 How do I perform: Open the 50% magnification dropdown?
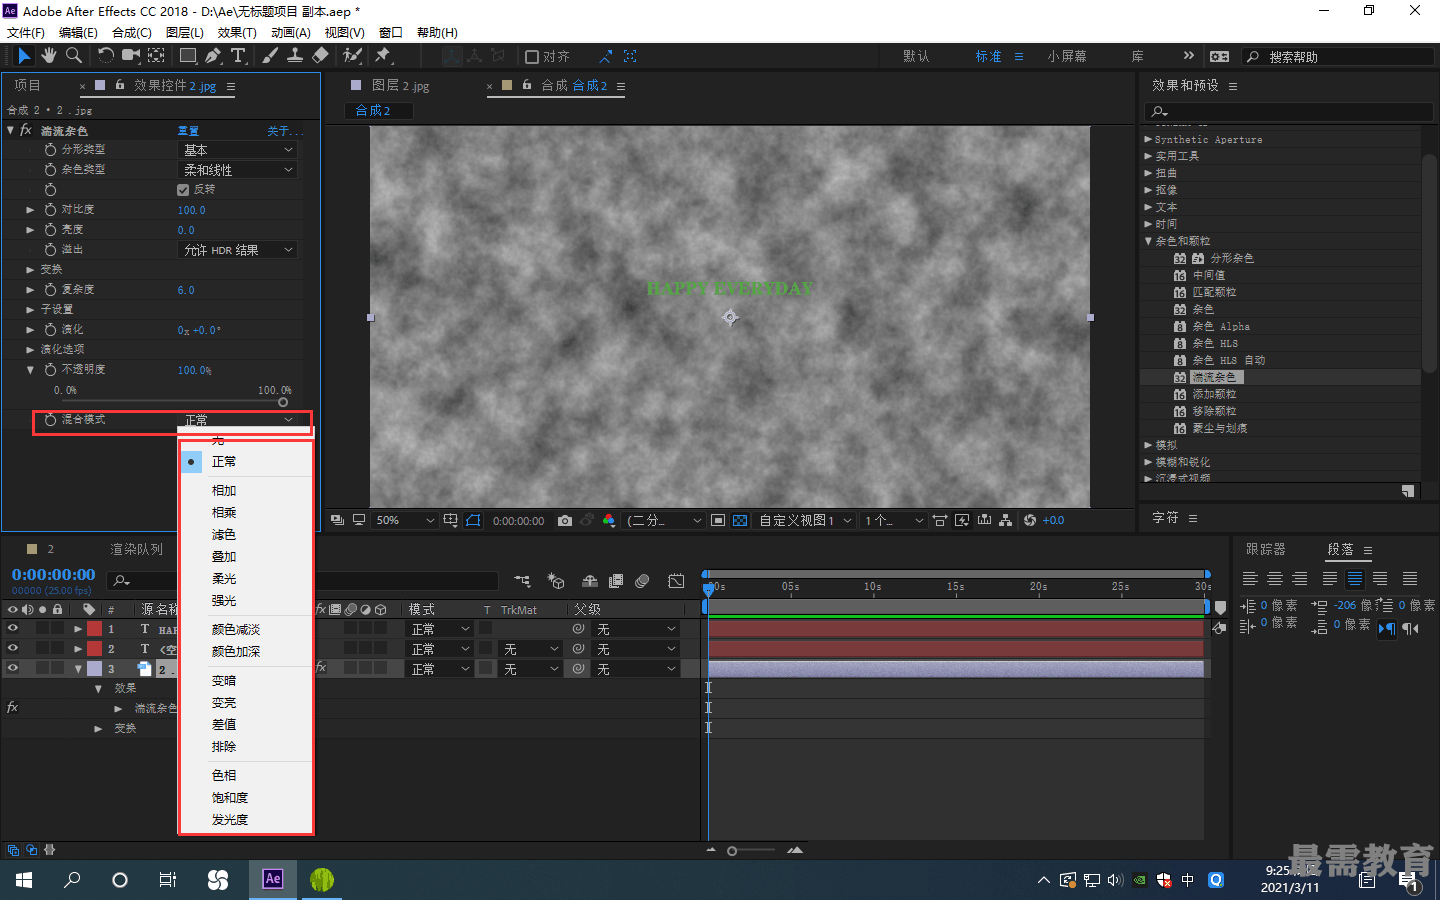pos(405,521)
